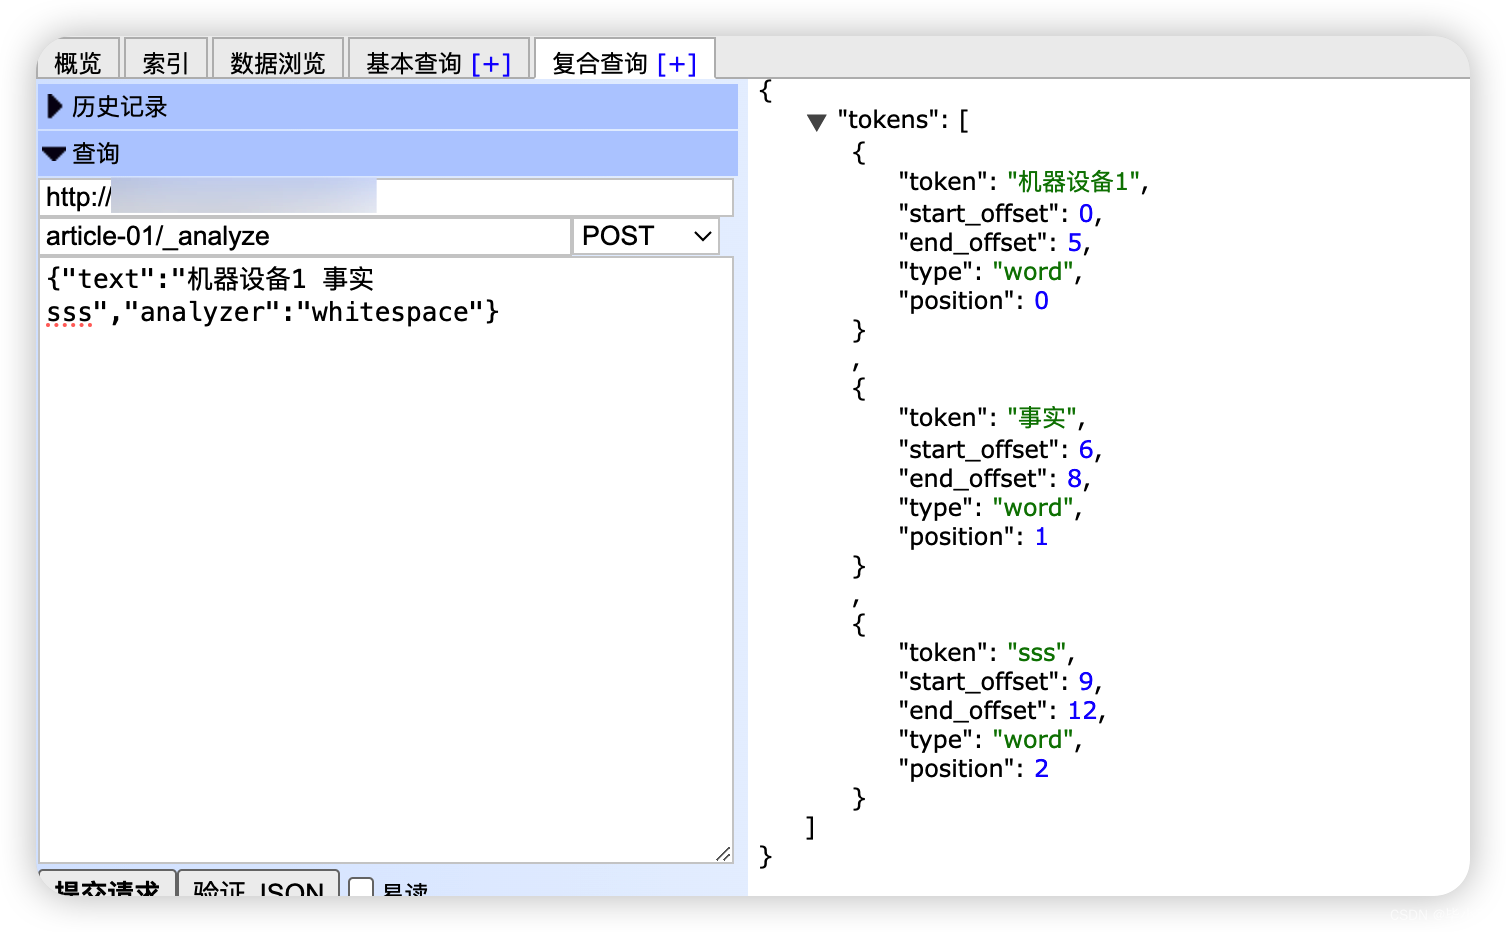Open the 索引 tab
This screenshot has width=1506, height=932.
(x=165, y=62)
